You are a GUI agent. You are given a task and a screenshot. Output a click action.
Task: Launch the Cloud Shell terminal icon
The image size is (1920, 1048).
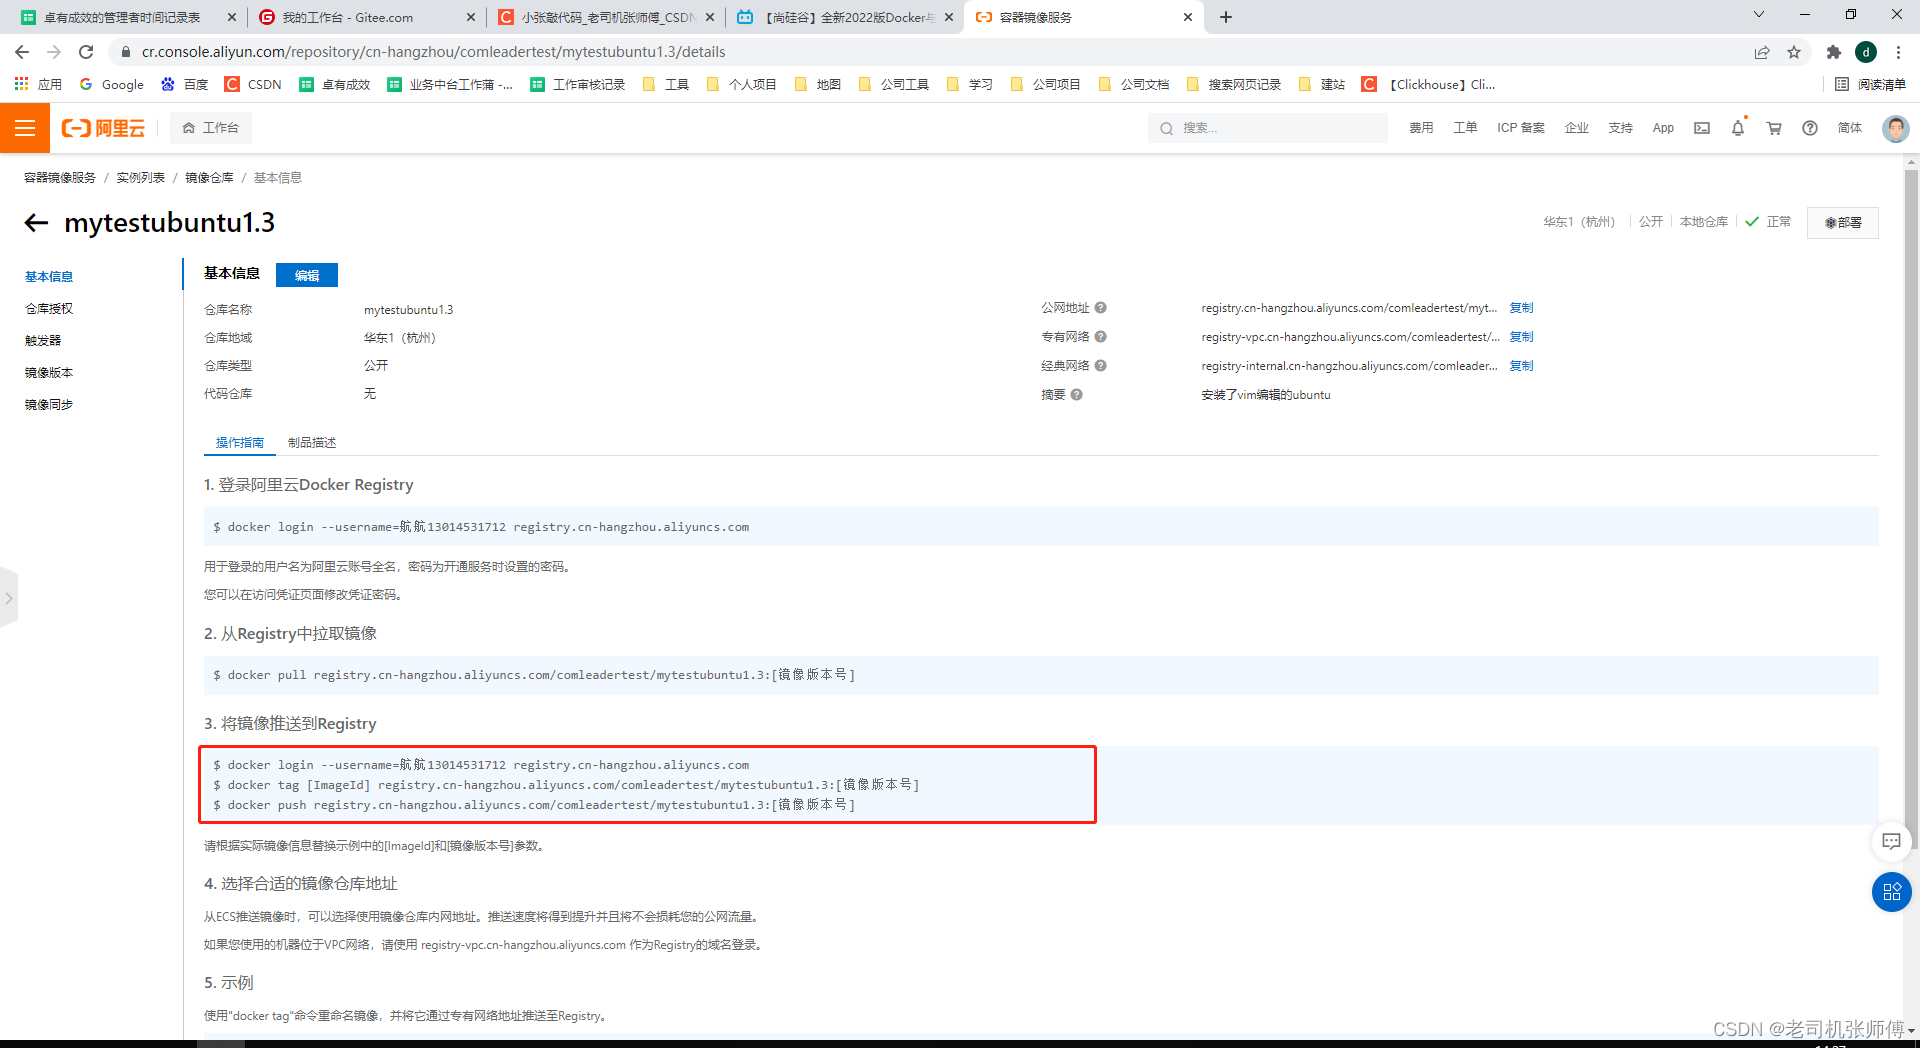(1702, 128)
